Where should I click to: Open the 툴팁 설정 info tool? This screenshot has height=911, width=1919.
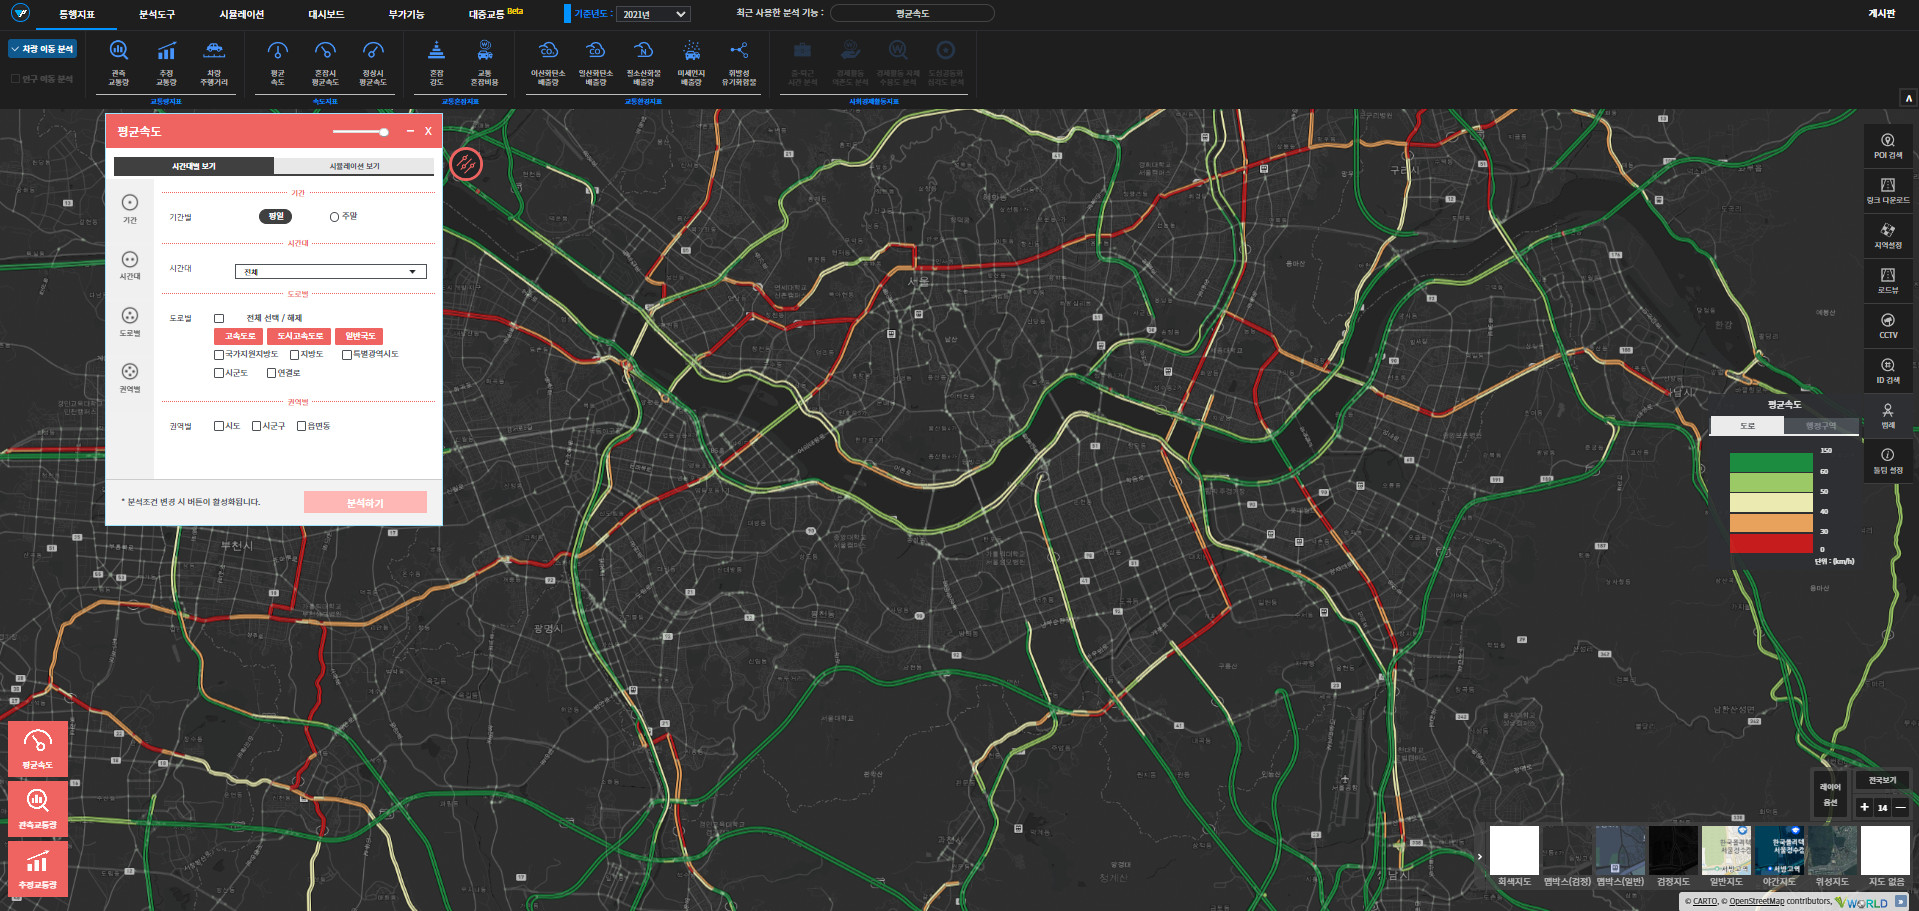1888,461
